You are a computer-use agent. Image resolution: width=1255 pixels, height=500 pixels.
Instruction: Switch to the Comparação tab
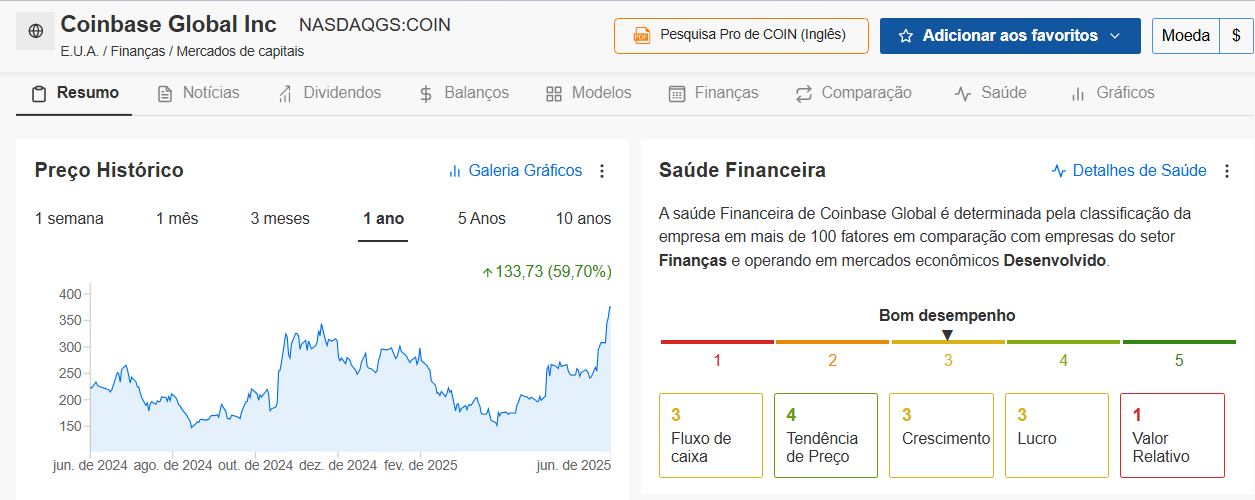(x=853, y=93)
